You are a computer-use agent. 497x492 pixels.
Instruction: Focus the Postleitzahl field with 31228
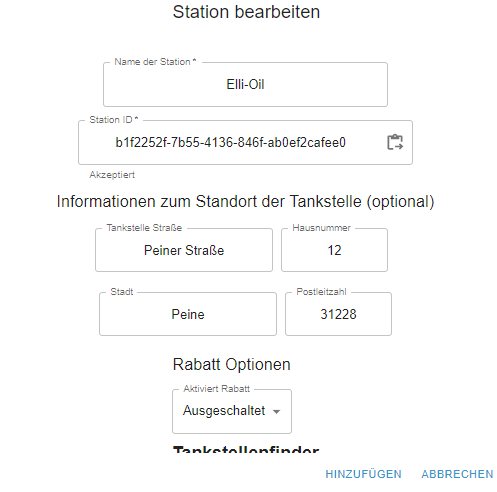338,314
